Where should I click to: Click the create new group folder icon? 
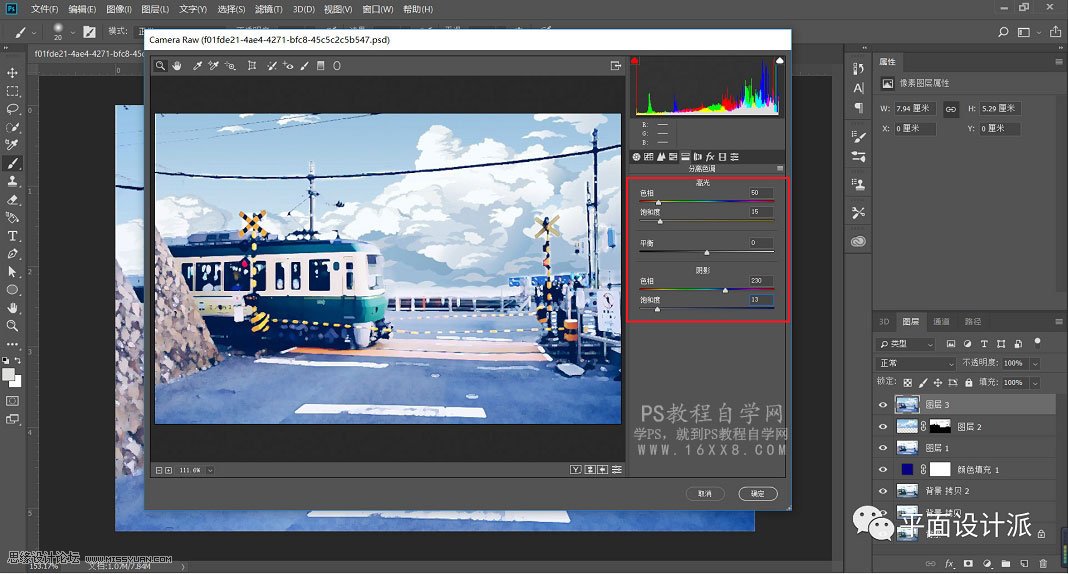(1005, 563)
